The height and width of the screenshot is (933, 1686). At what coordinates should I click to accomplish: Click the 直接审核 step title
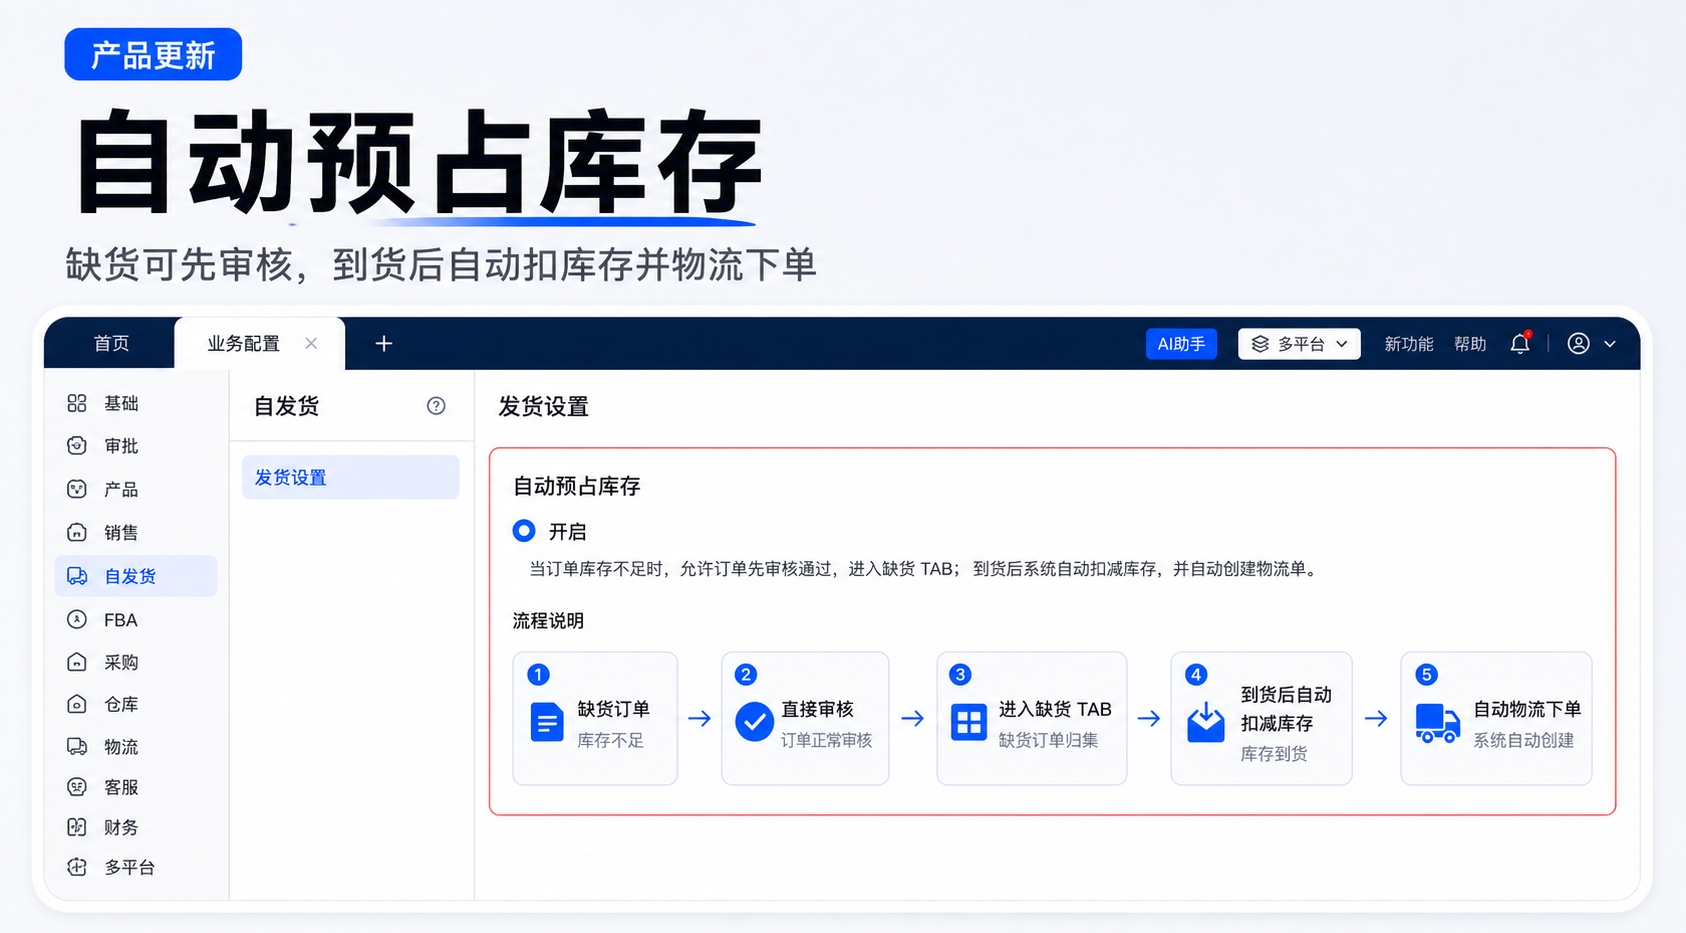click(x=817, y=709)
